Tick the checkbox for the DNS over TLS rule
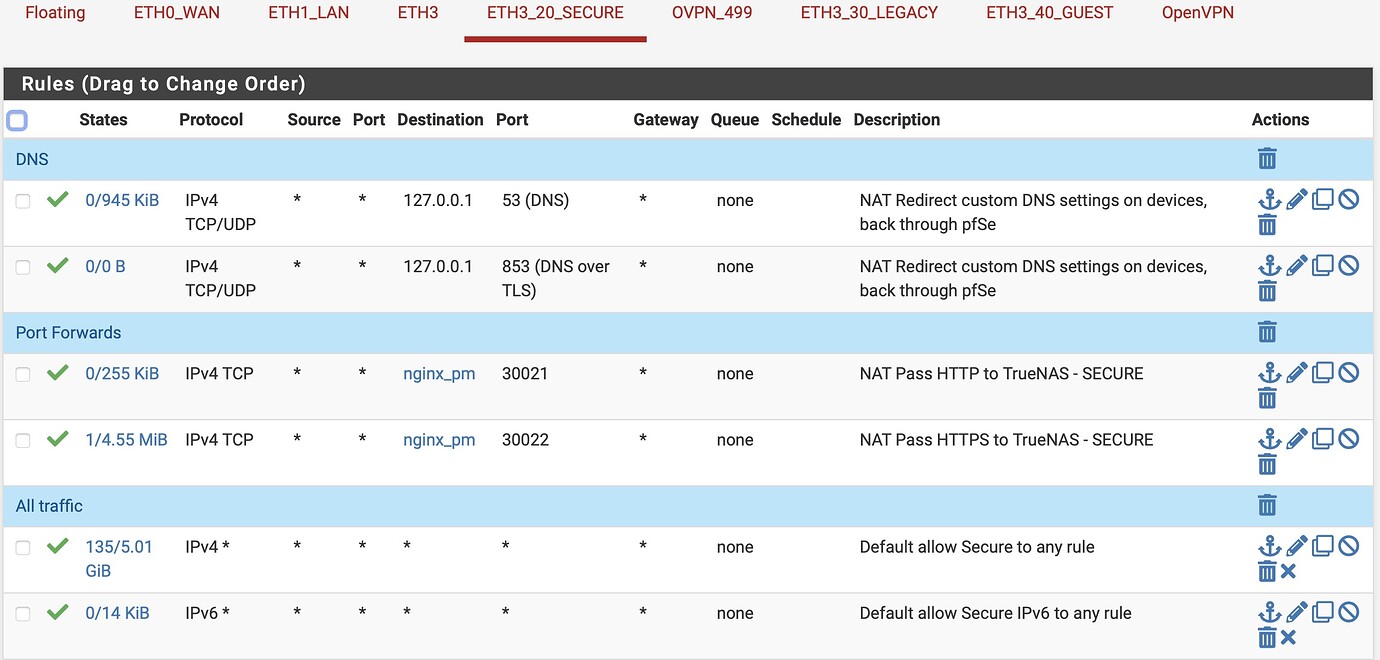1380x660 pixels. (23, 267)
